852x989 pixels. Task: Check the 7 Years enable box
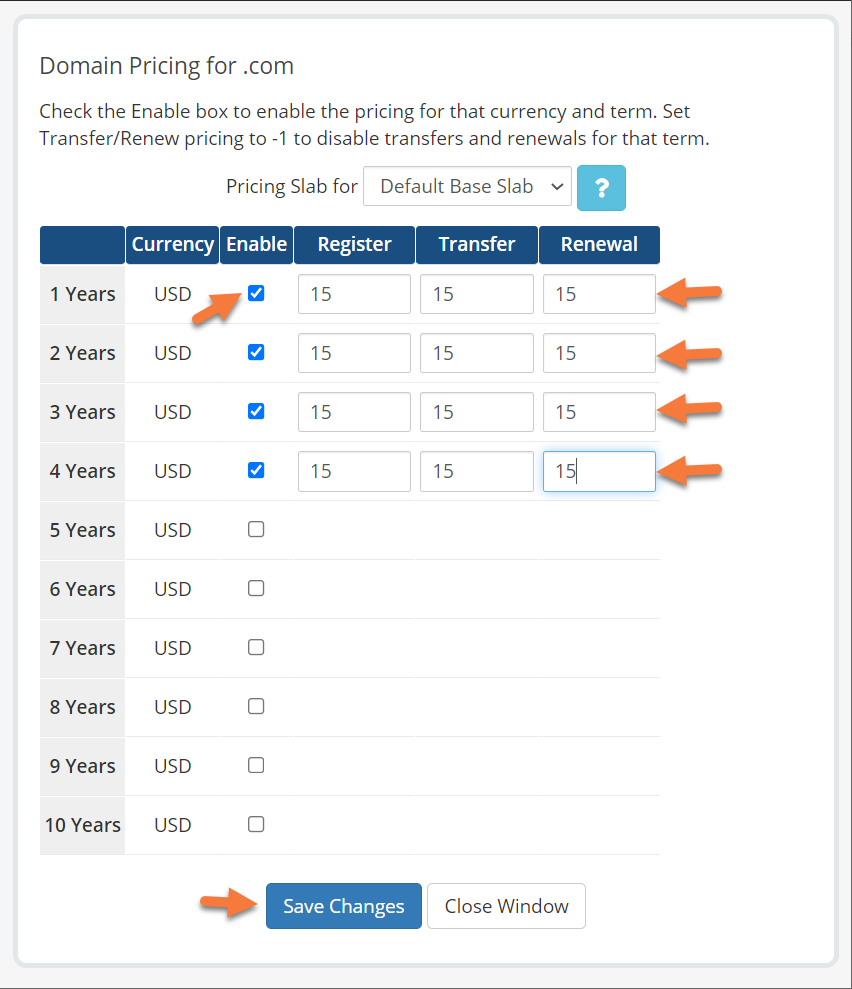coord(256,648)
